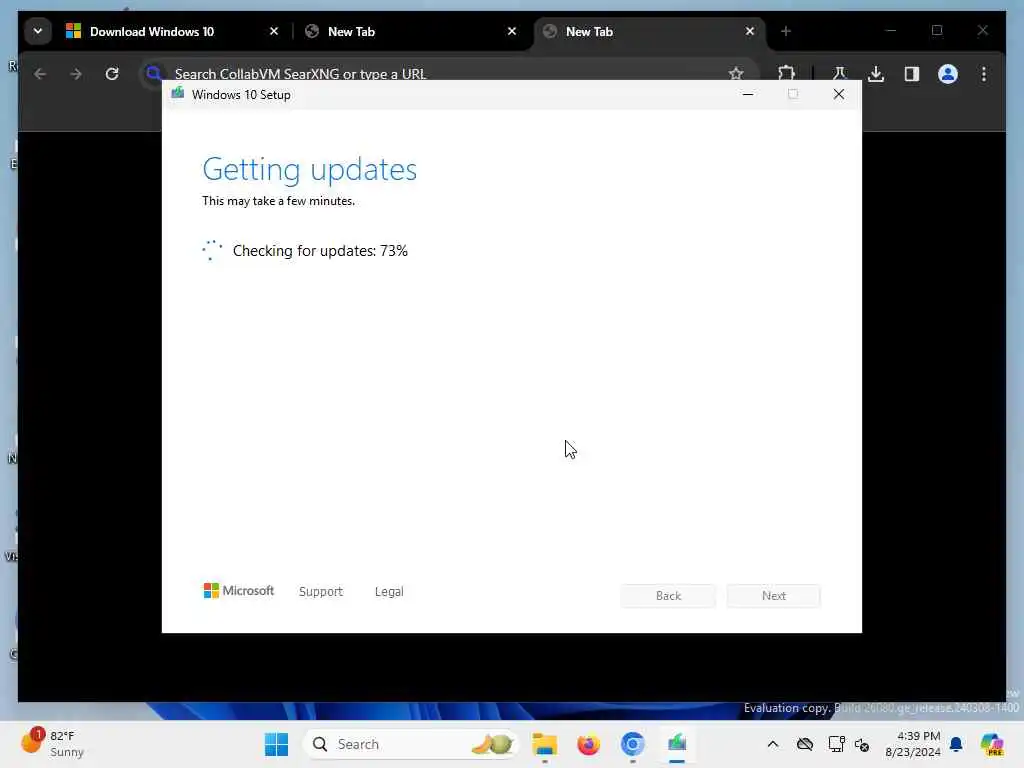Viewport: 1024px width, 768px height.
Task: Toggle Chrome side panel
Action: 912,74
